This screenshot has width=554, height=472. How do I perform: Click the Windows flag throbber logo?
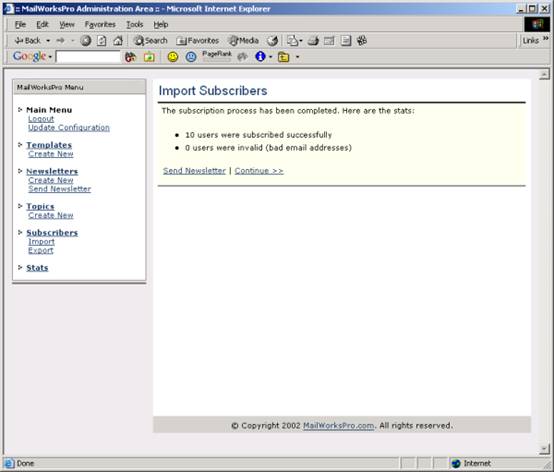click(537, 24)
